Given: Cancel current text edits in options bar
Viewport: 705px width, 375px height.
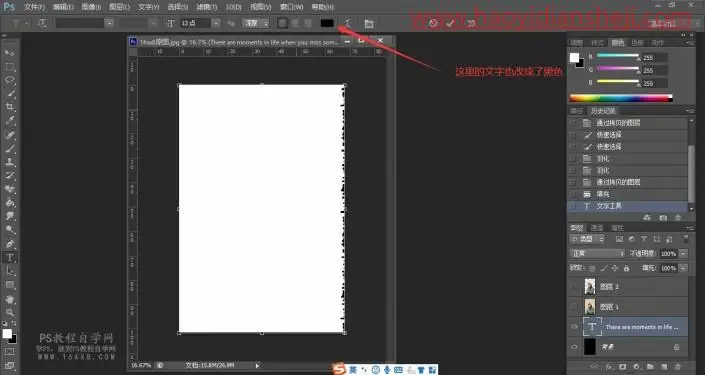Looking at the screenshot, I should point(433,23).
